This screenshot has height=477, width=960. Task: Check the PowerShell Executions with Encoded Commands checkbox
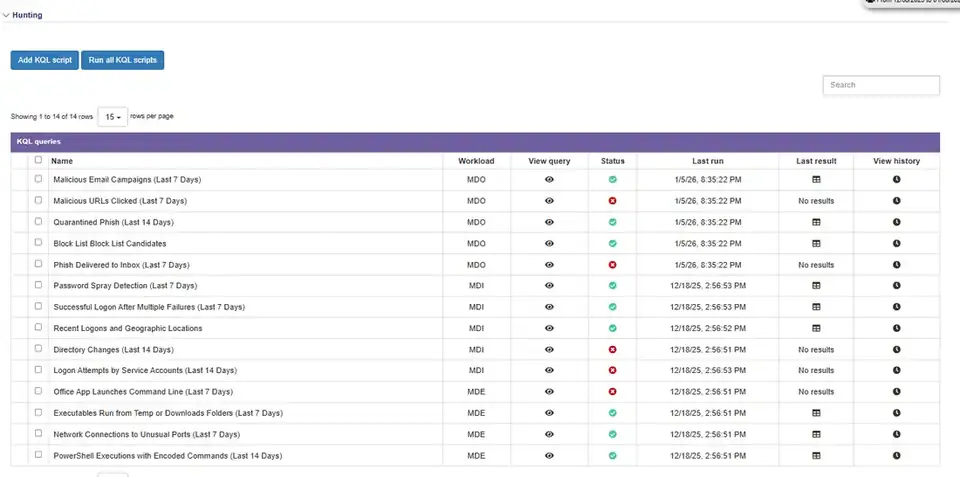point(39,454)
